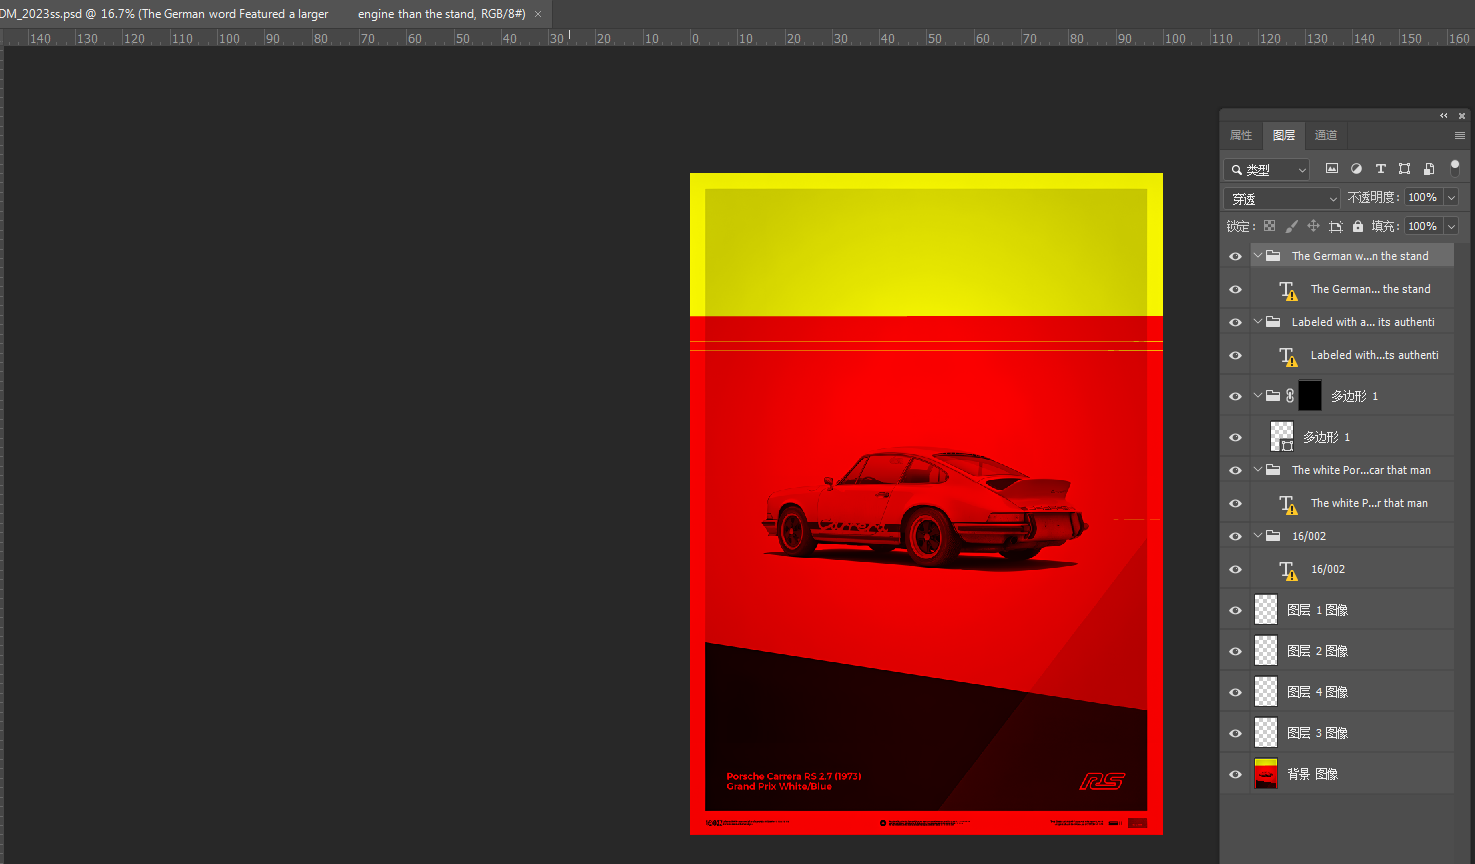
Task: Select 'The white P...r that man' layer name
Action: pyautogui.click(x=1369, y=503)
